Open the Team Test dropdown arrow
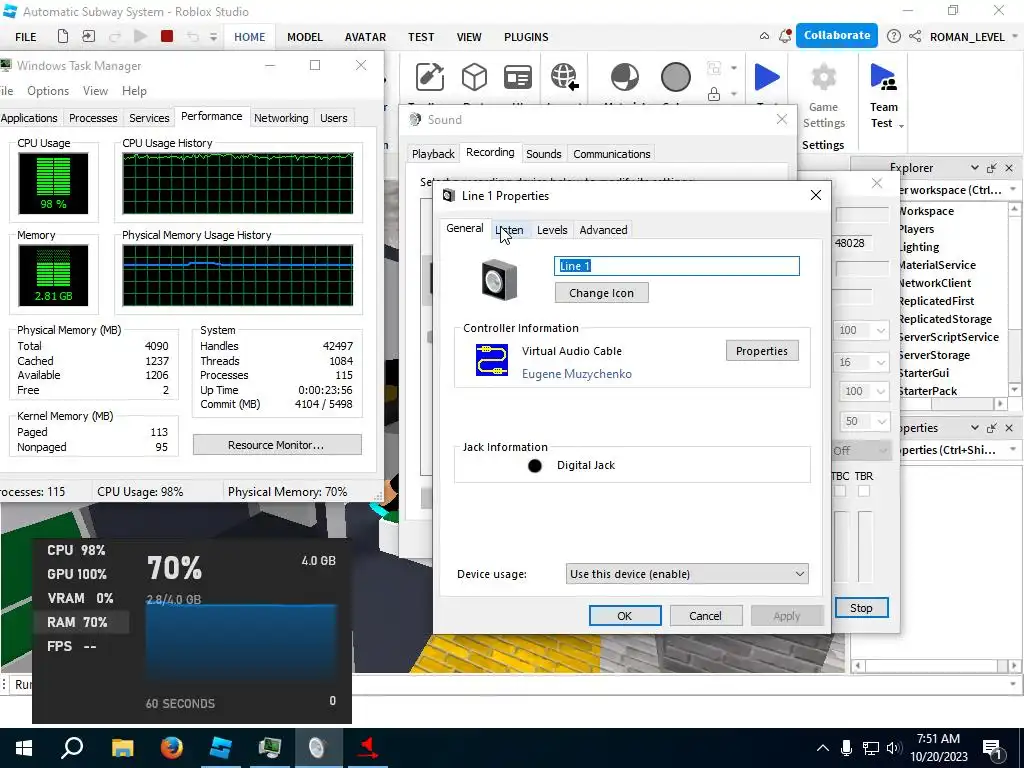1024x768 pixels. point(901,125)
